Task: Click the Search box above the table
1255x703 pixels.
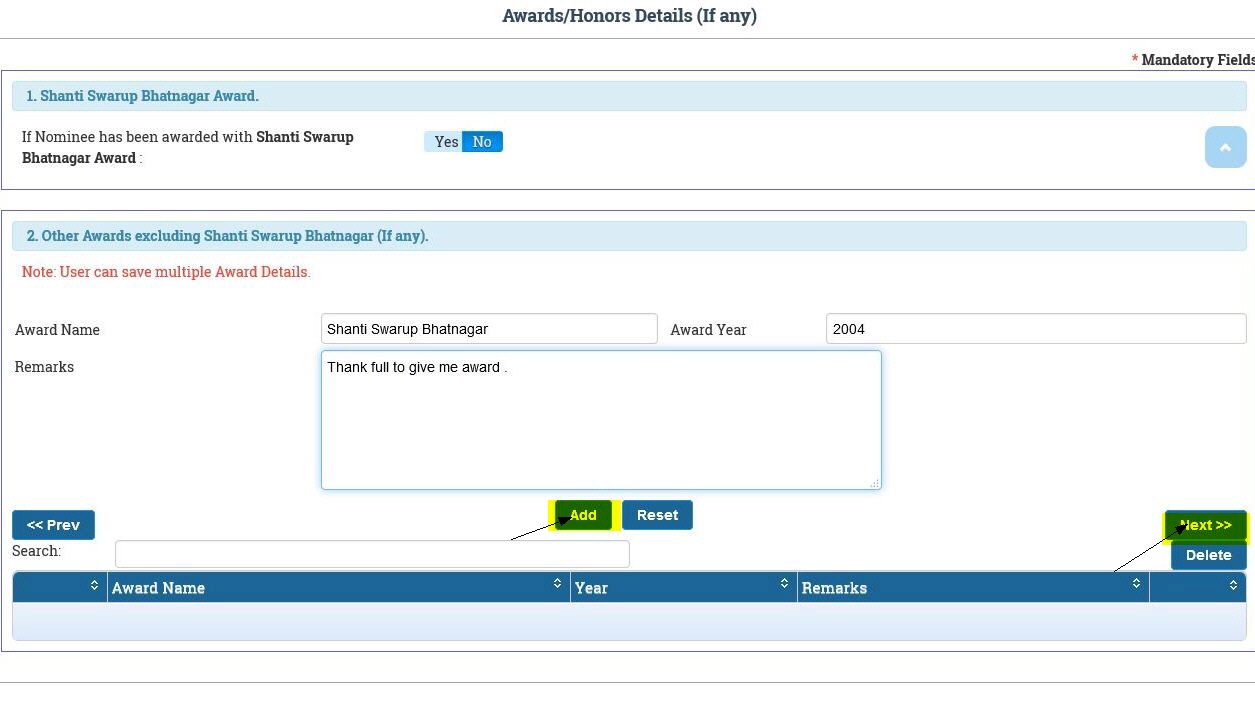Action: pos(372,554)
